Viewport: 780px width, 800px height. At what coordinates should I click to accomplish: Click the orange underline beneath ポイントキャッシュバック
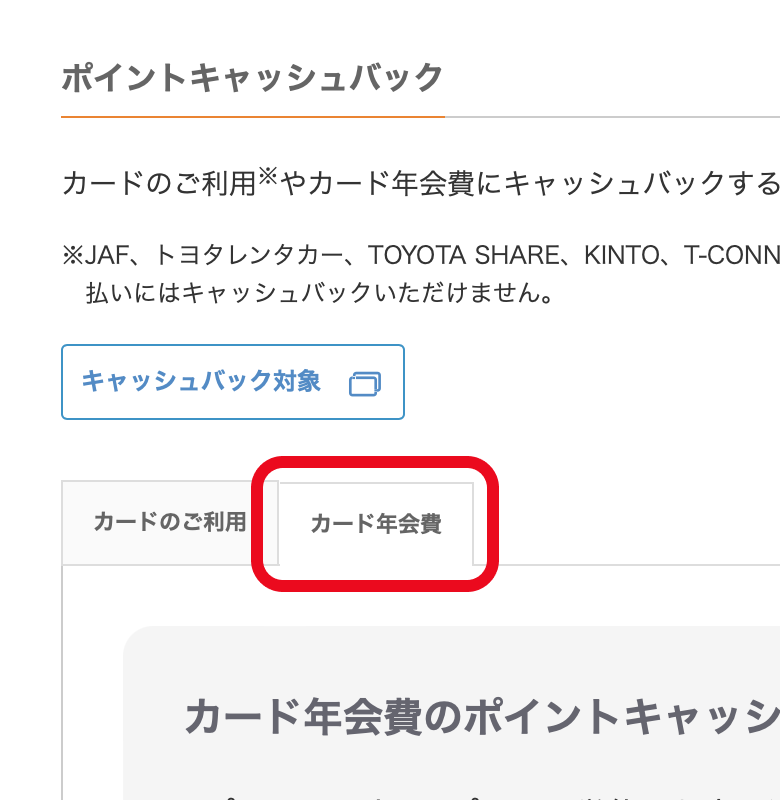tap(252, 117)
